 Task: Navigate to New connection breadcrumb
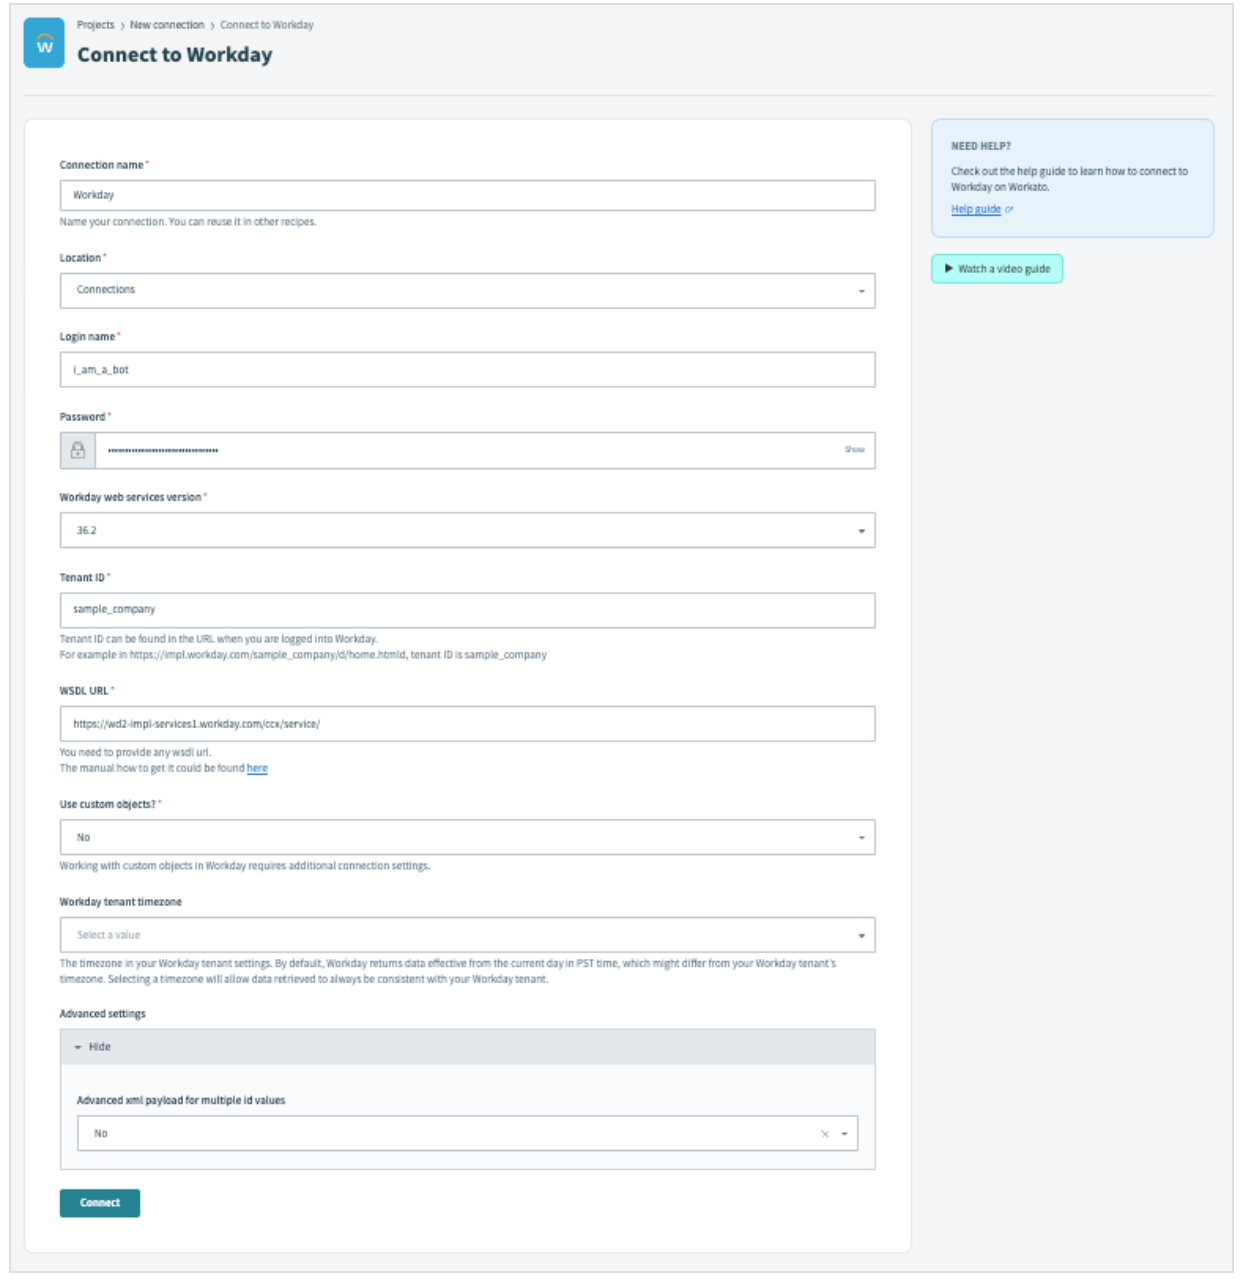click(x=167, y=25)
